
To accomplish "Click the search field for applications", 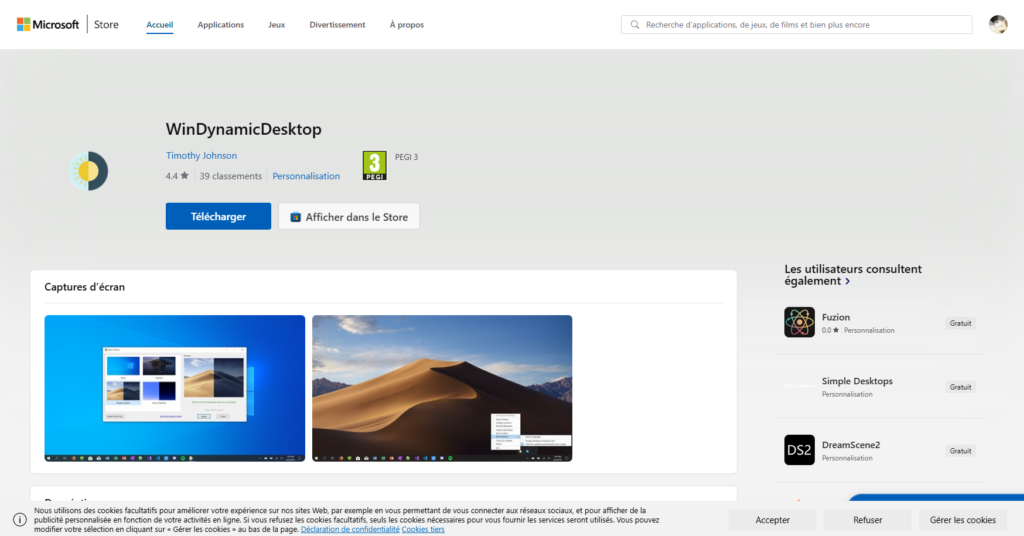I will coord(796,25).
